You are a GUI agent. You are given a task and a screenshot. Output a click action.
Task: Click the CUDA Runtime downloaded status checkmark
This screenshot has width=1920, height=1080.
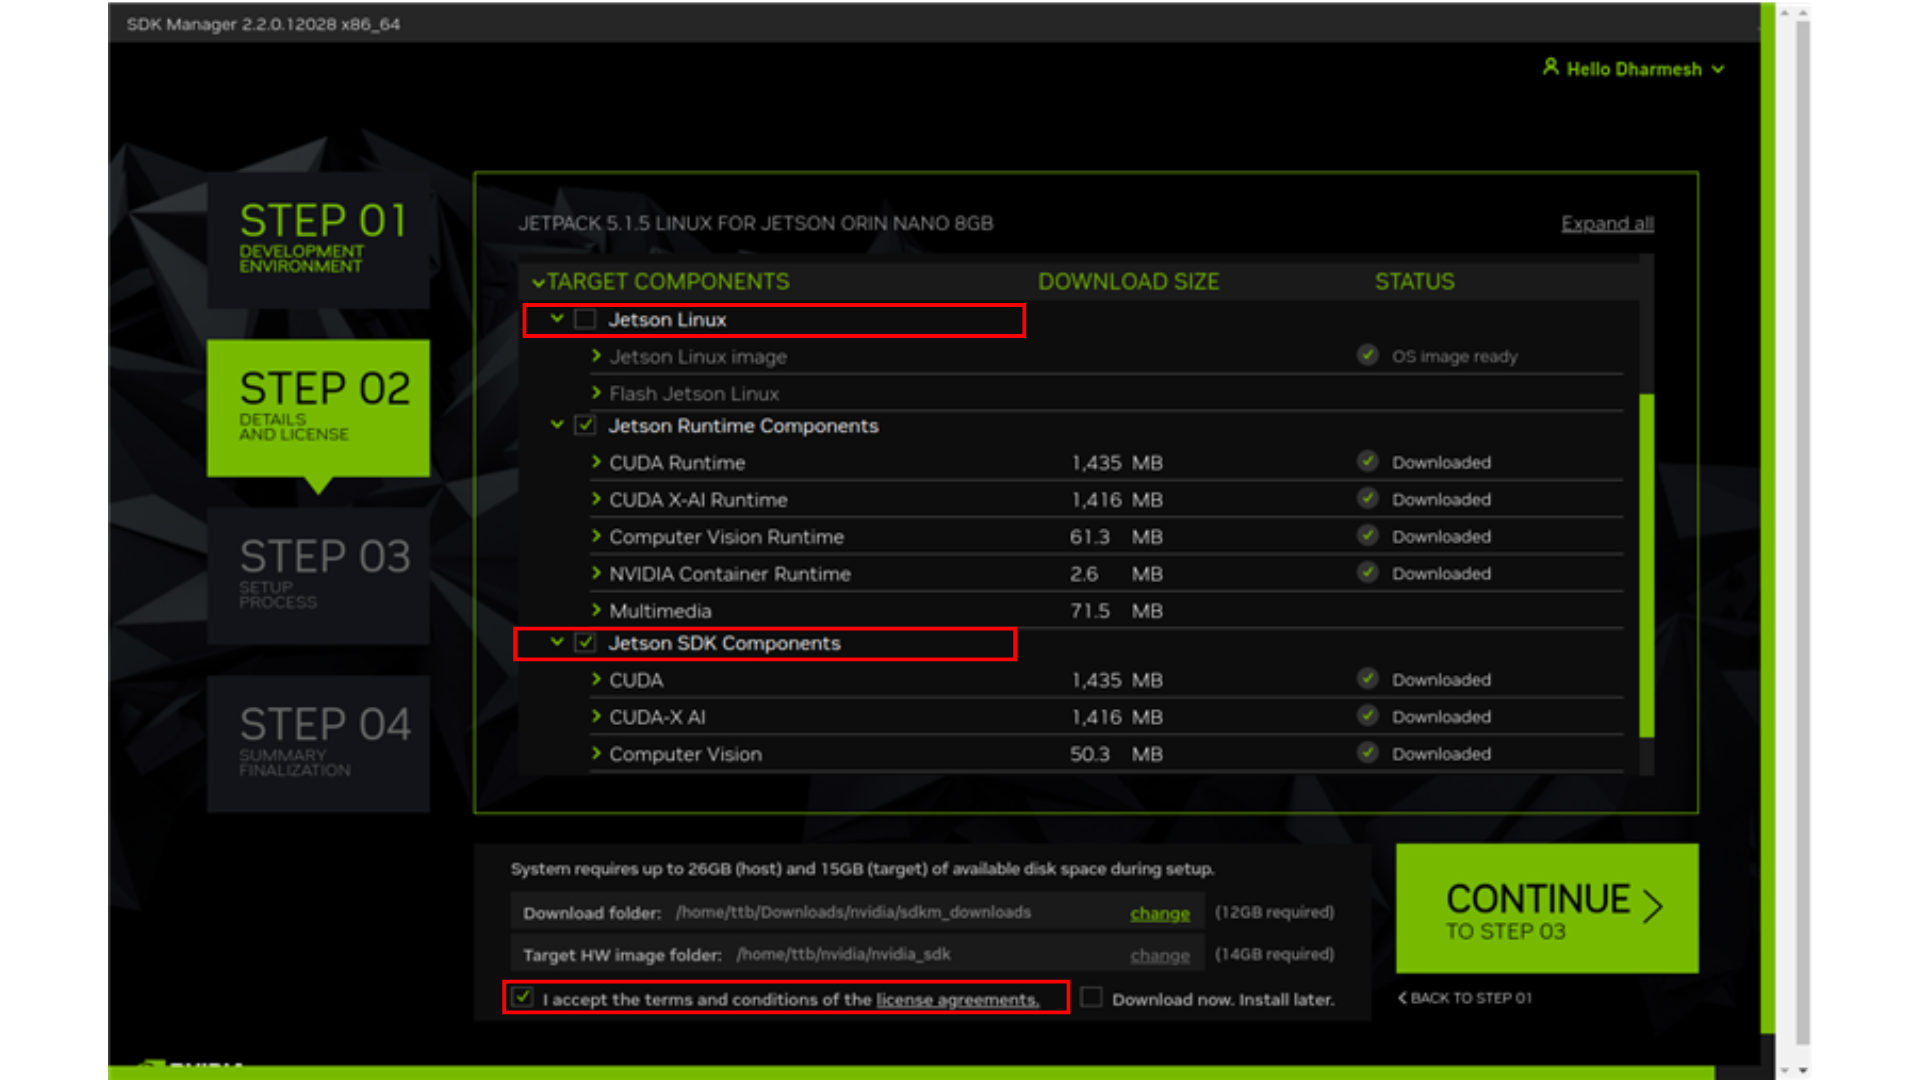click(x=1367, y=461)
